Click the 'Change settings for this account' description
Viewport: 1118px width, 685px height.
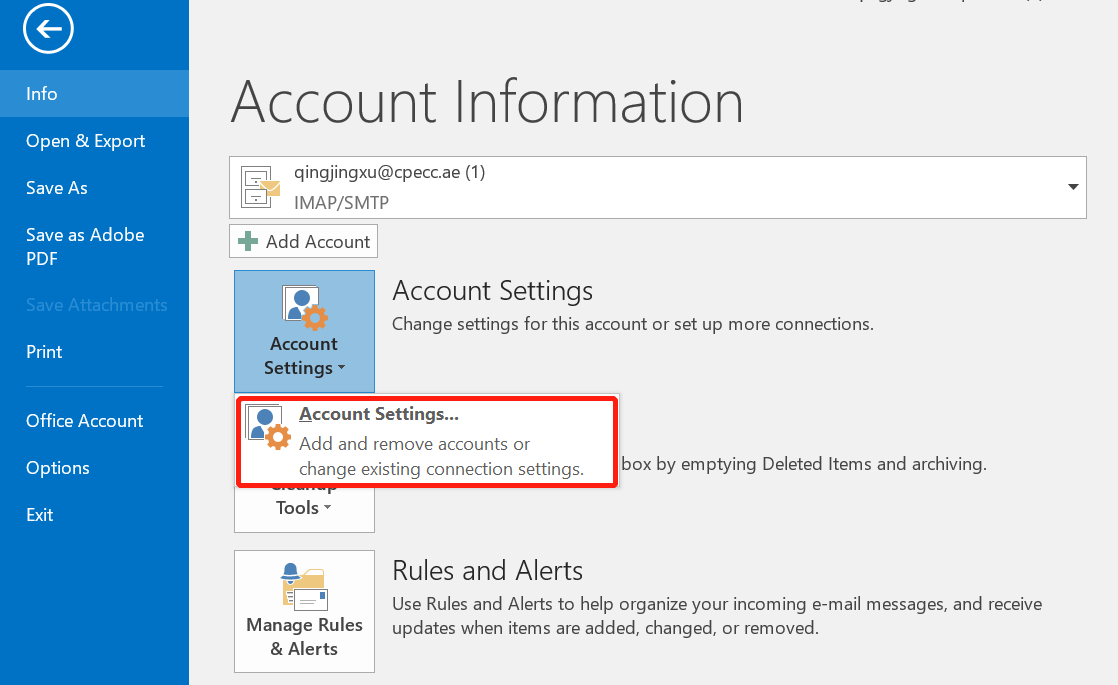[632, 324]
